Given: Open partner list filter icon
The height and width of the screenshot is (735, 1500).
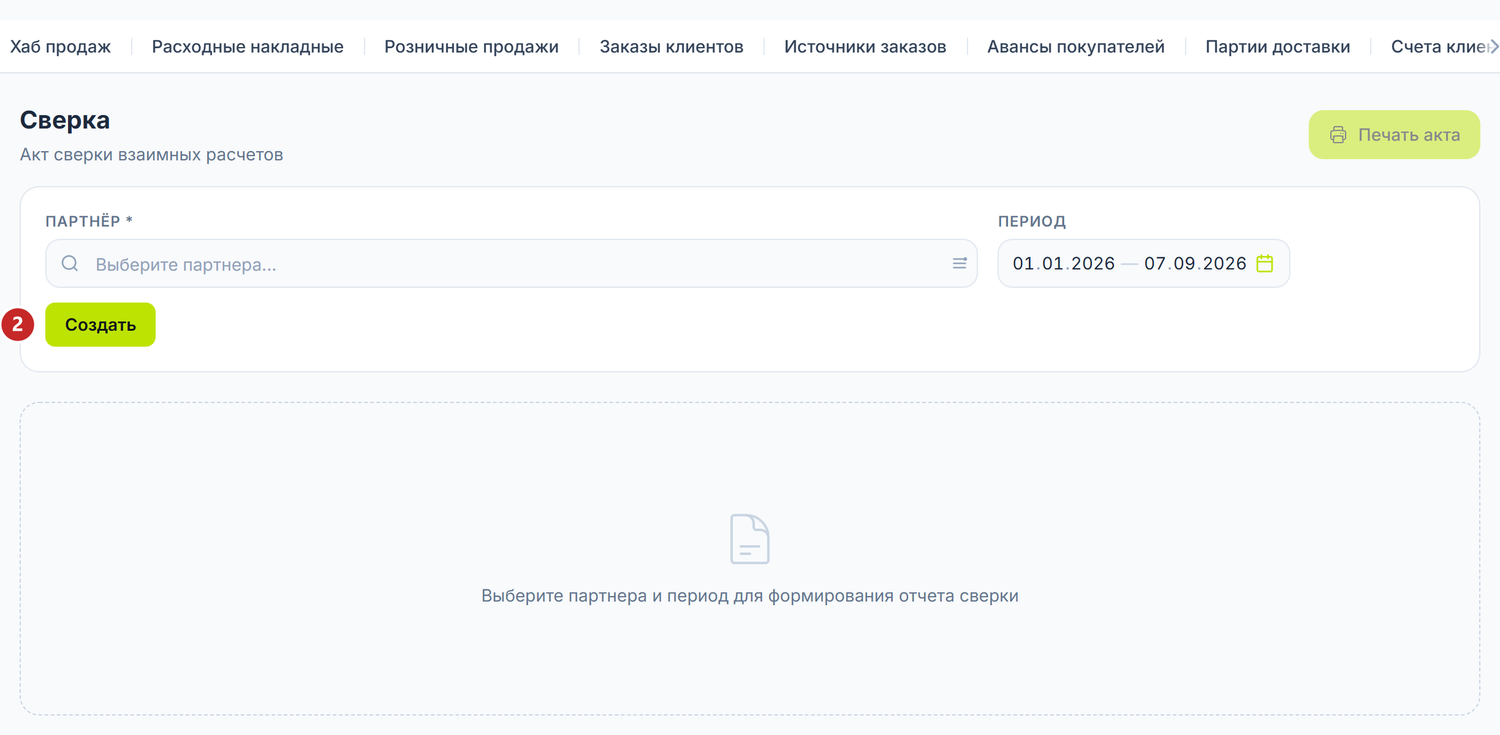Looking at the screenshot, I should [x=959, y=264].
